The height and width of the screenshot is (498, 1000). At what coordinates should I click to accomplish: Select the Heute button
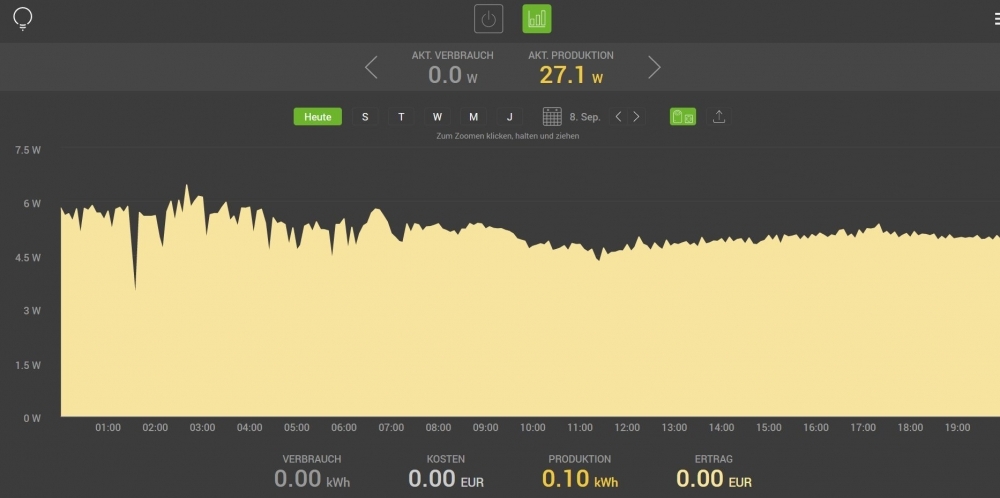tap(318, 117)
